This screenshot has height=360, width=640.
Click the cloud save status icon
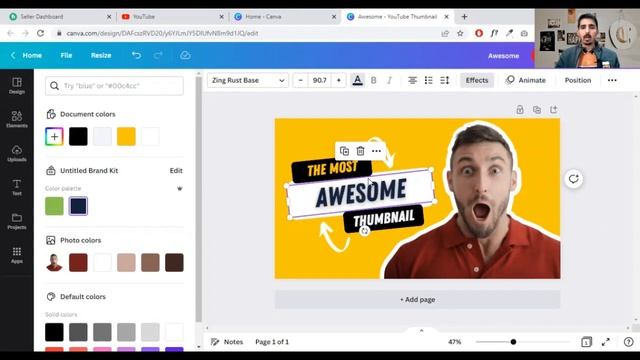tap(185, 55)
